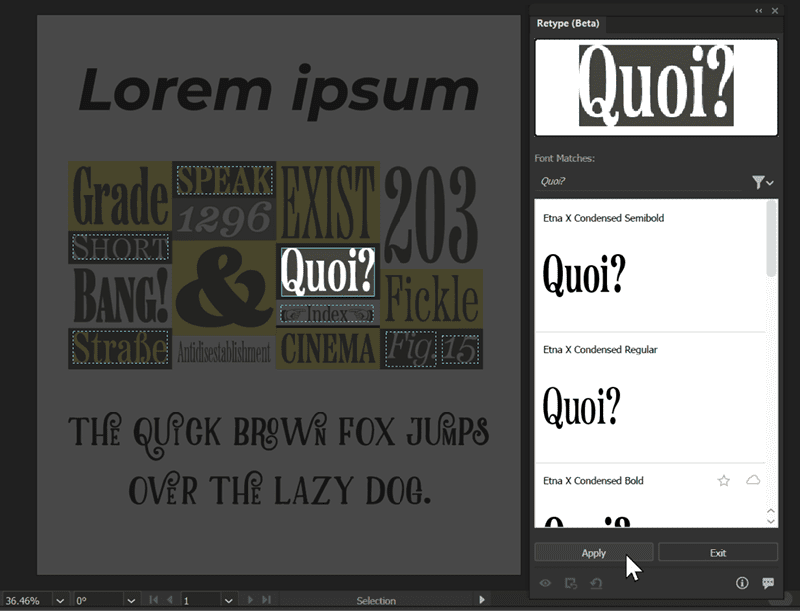Select Etna X Condensed Semibold font match

(649, 265)
